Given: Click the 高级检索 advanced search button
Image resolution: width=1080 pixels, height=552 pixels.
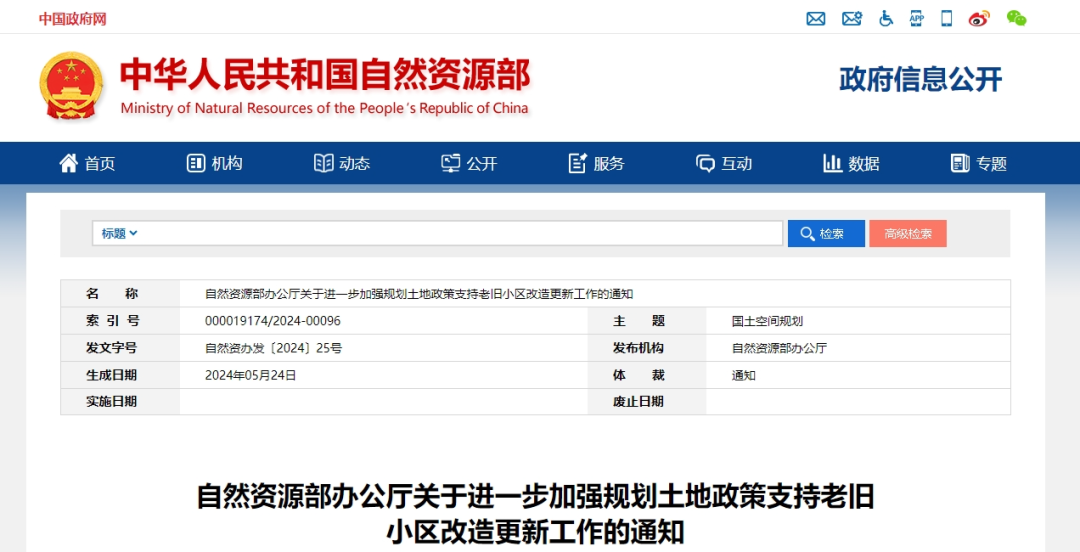Looking at the screenshot, I should pos(907,233).
